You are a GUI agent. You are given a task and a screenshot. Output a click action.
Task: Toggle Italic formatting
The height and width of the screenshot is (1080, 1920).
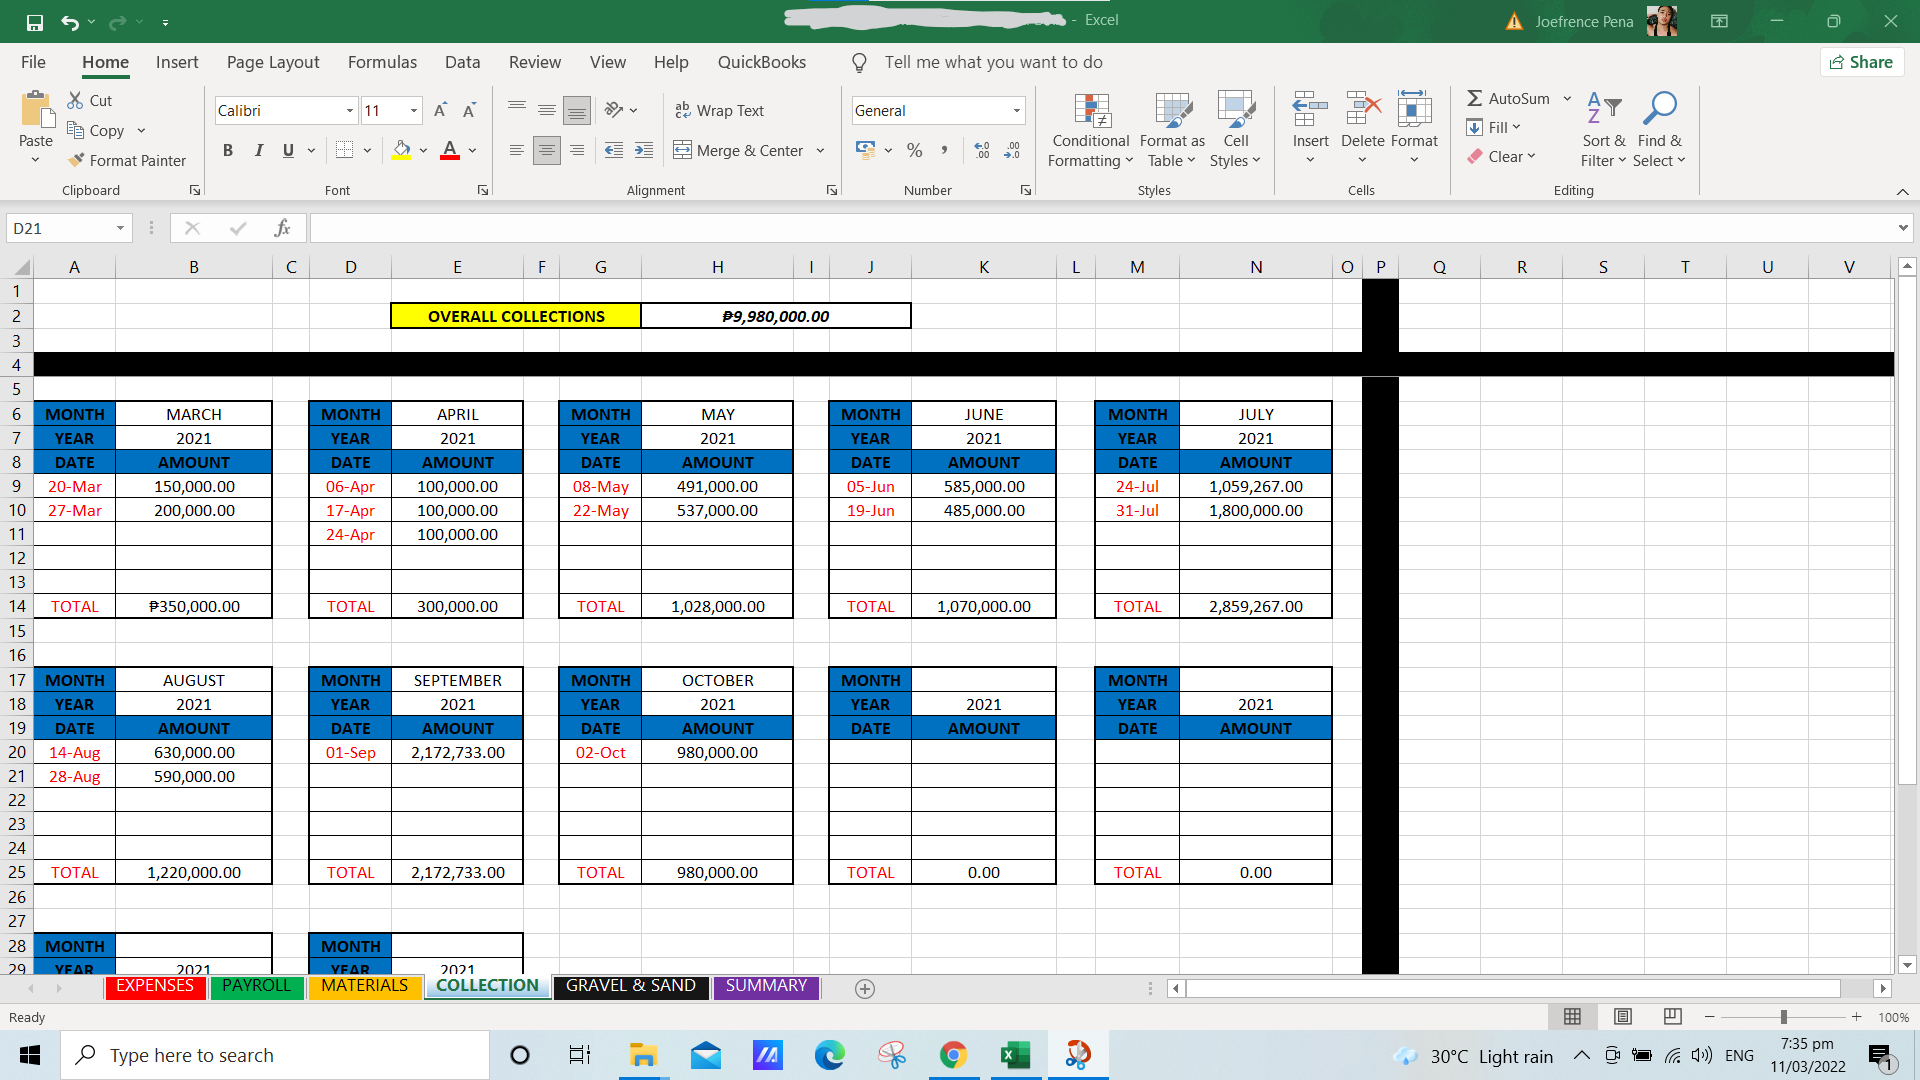[x=258, y=150]
